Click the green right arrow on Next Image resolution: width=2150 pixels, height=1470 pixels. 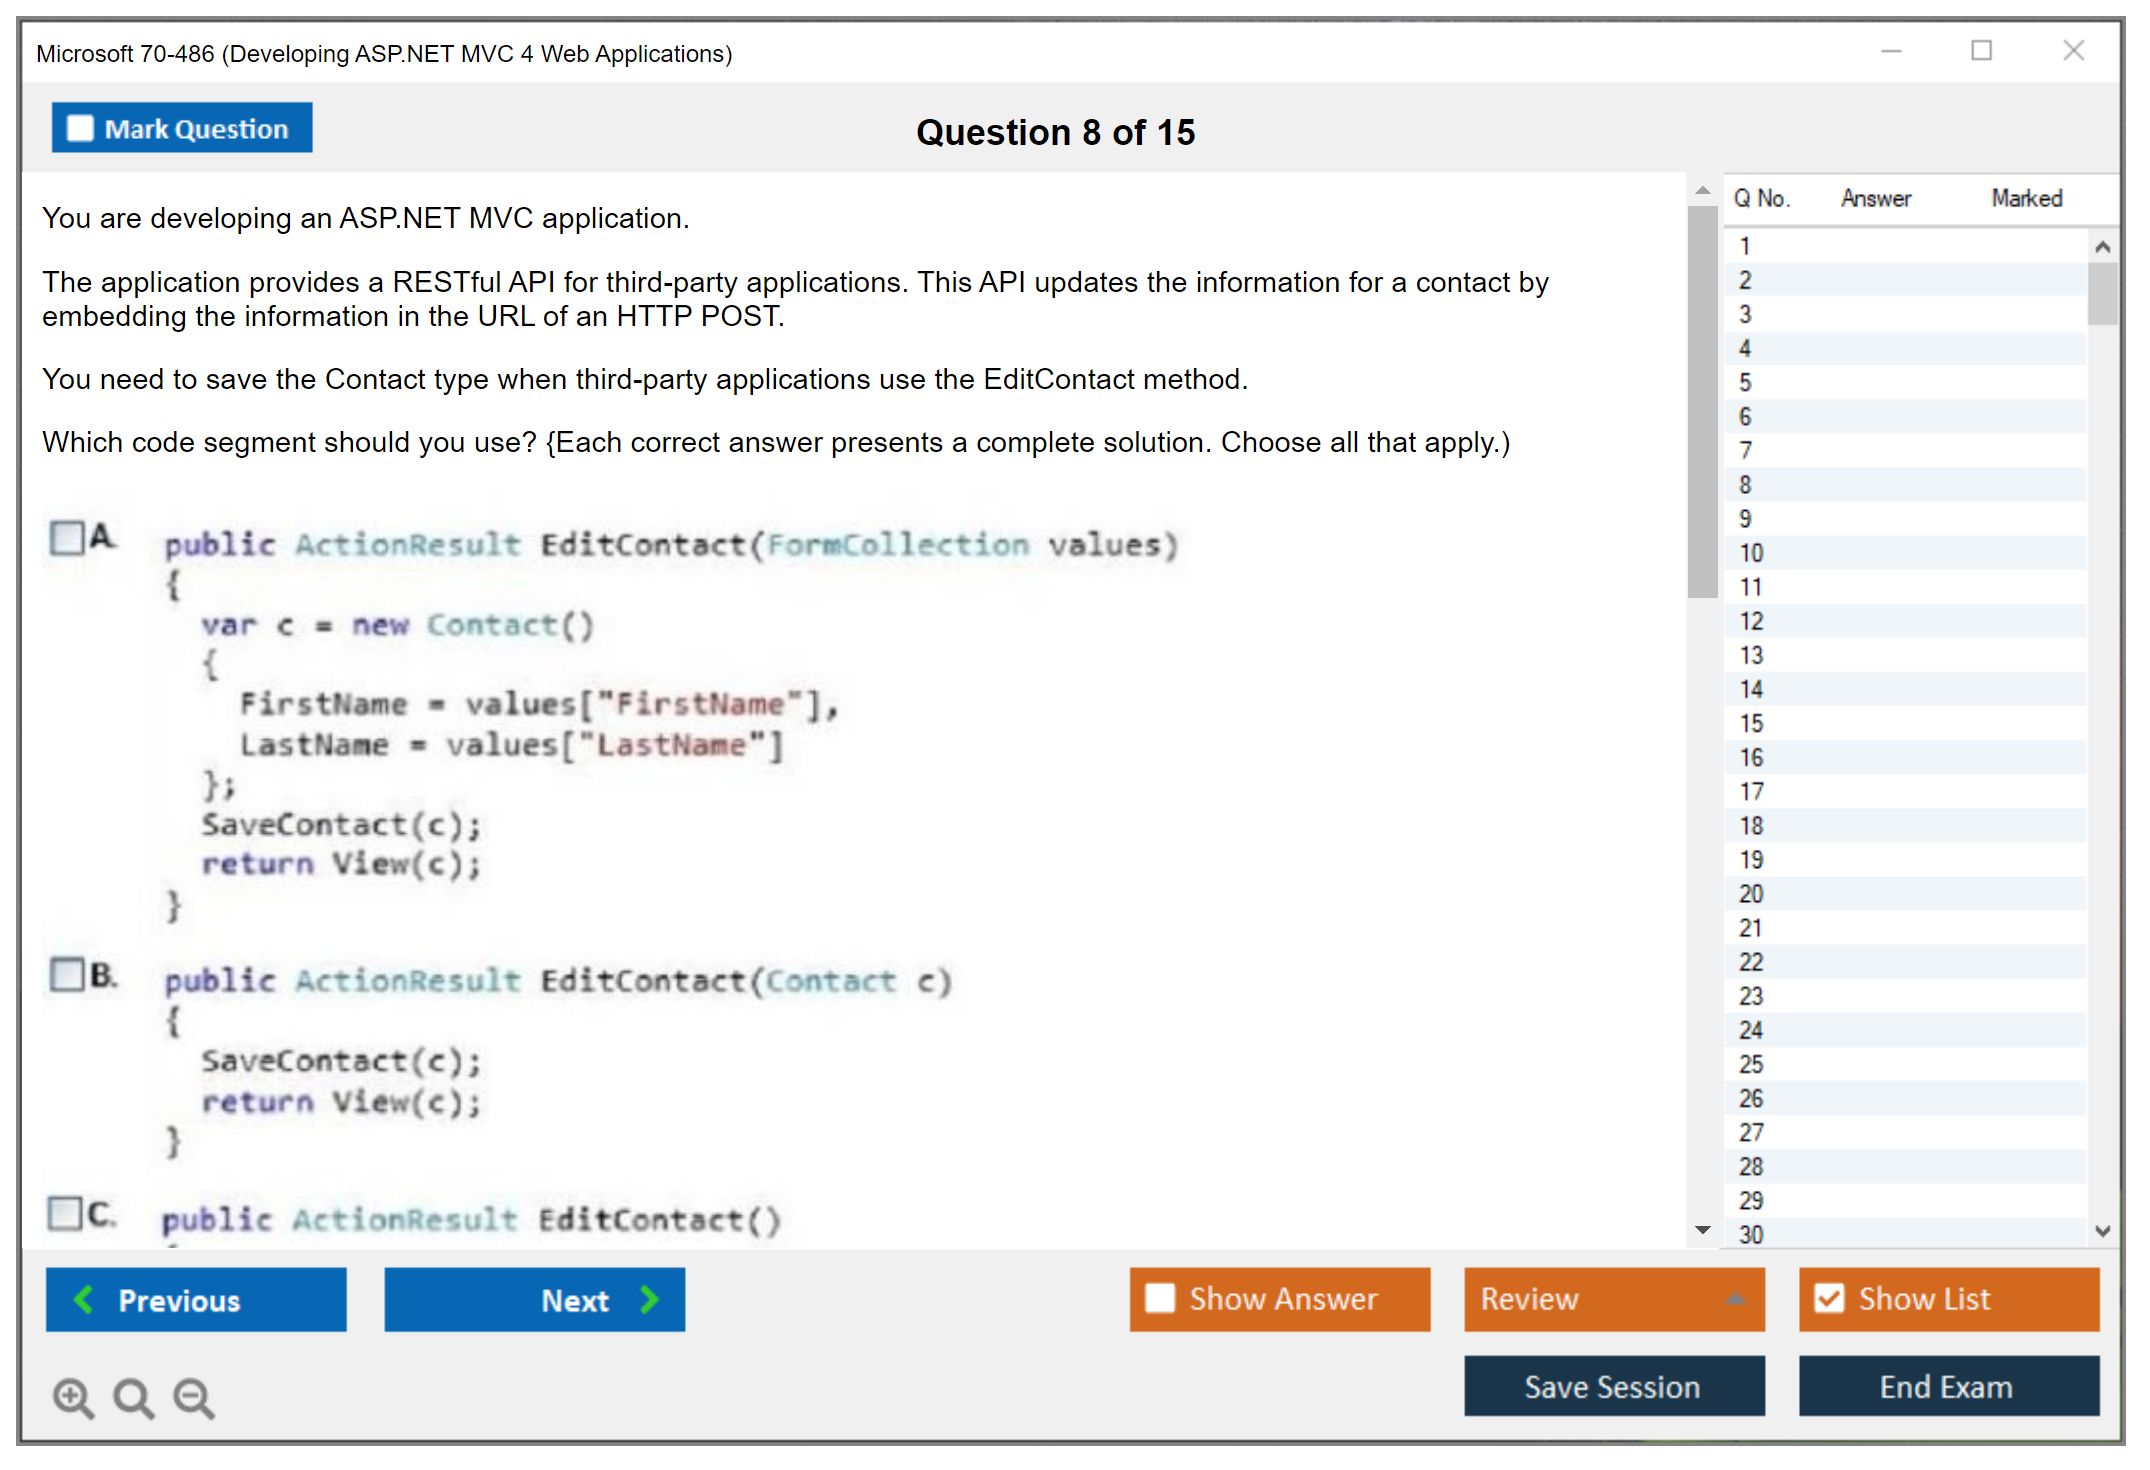650,1299
